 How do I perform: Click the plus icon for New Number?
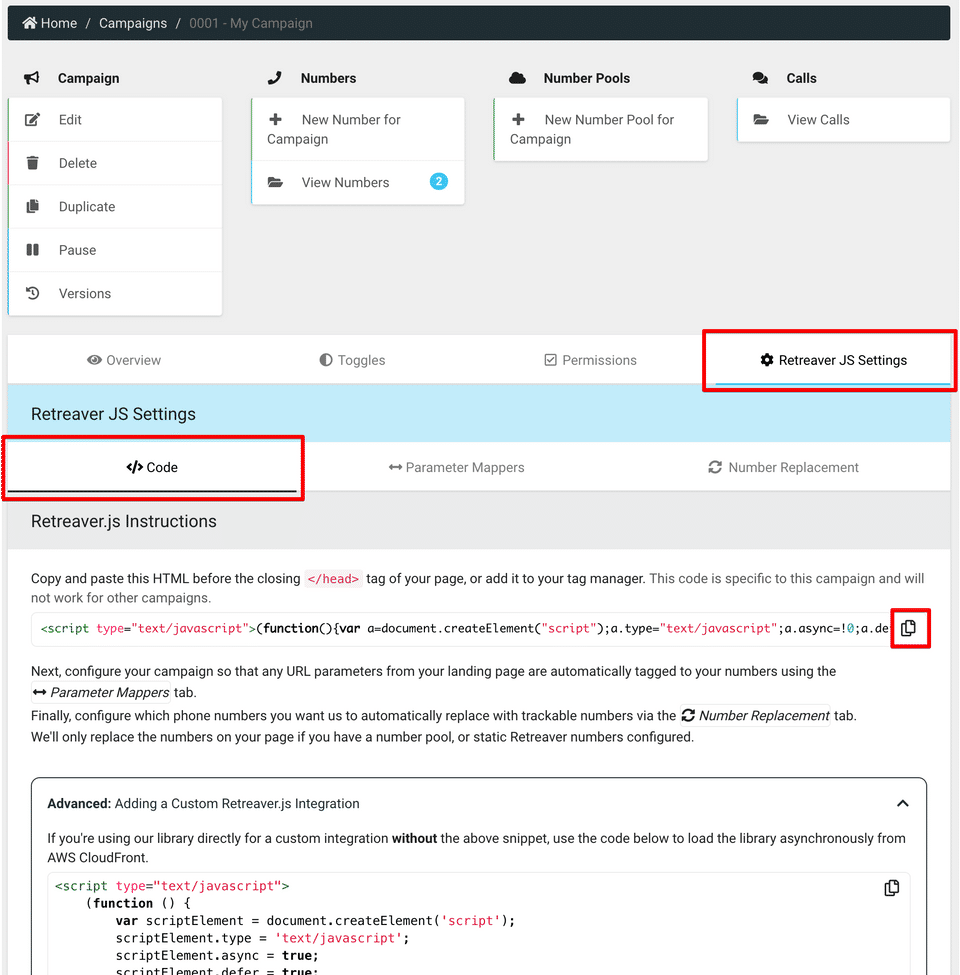(275, 119)
